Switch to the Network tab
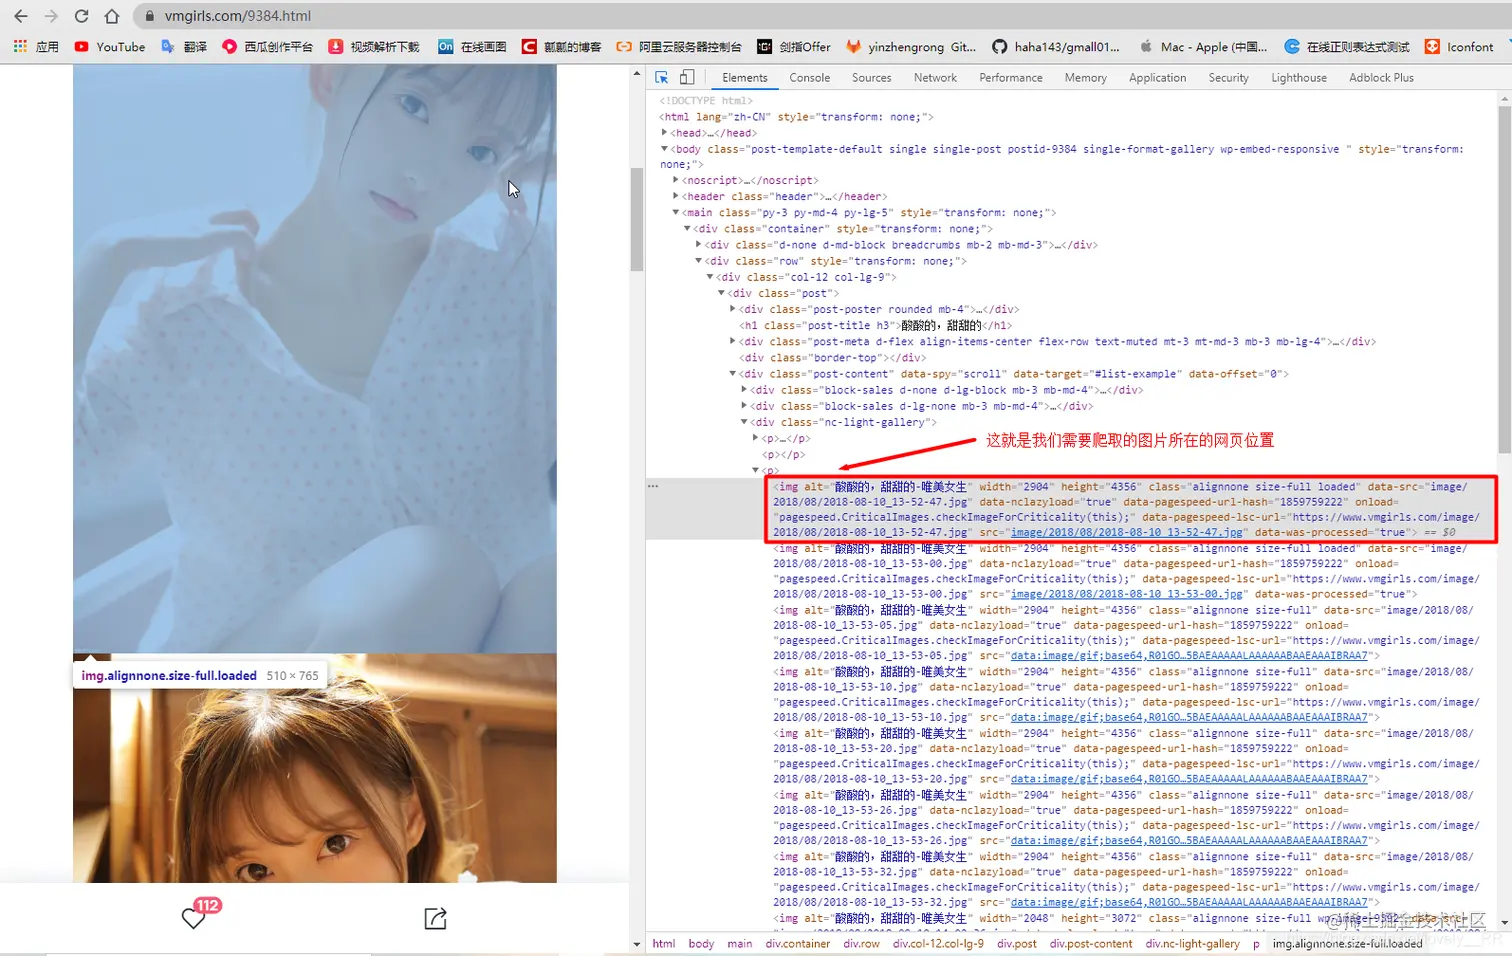1512x956 pixels. 935,77
